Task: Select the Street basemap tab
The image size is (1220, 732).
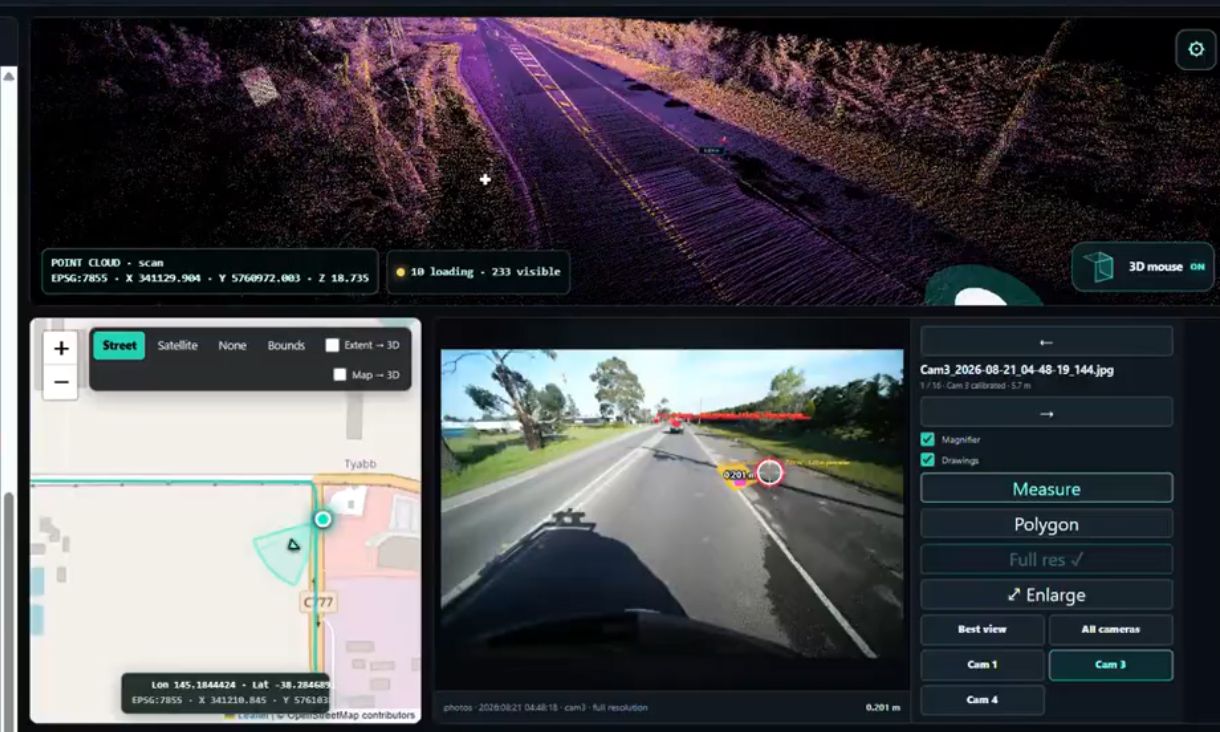Action: pos(119,346)
